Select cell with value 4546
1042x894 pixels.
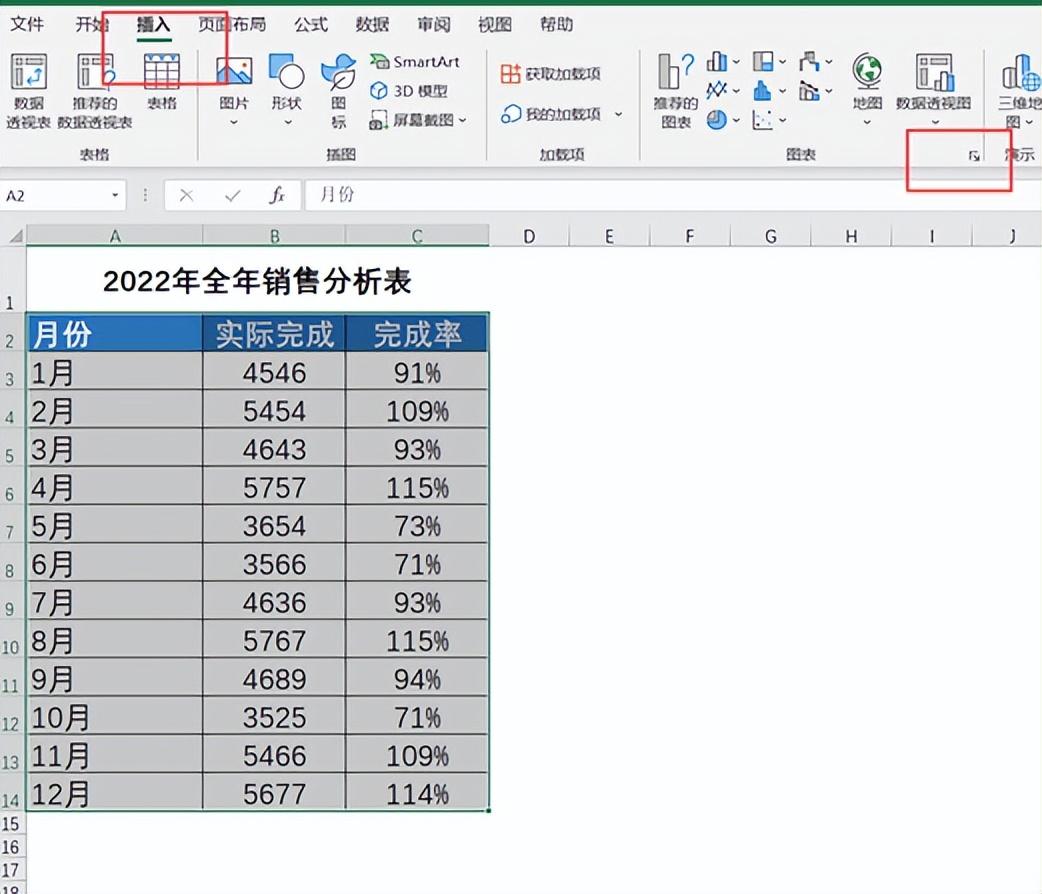point(274,372)
